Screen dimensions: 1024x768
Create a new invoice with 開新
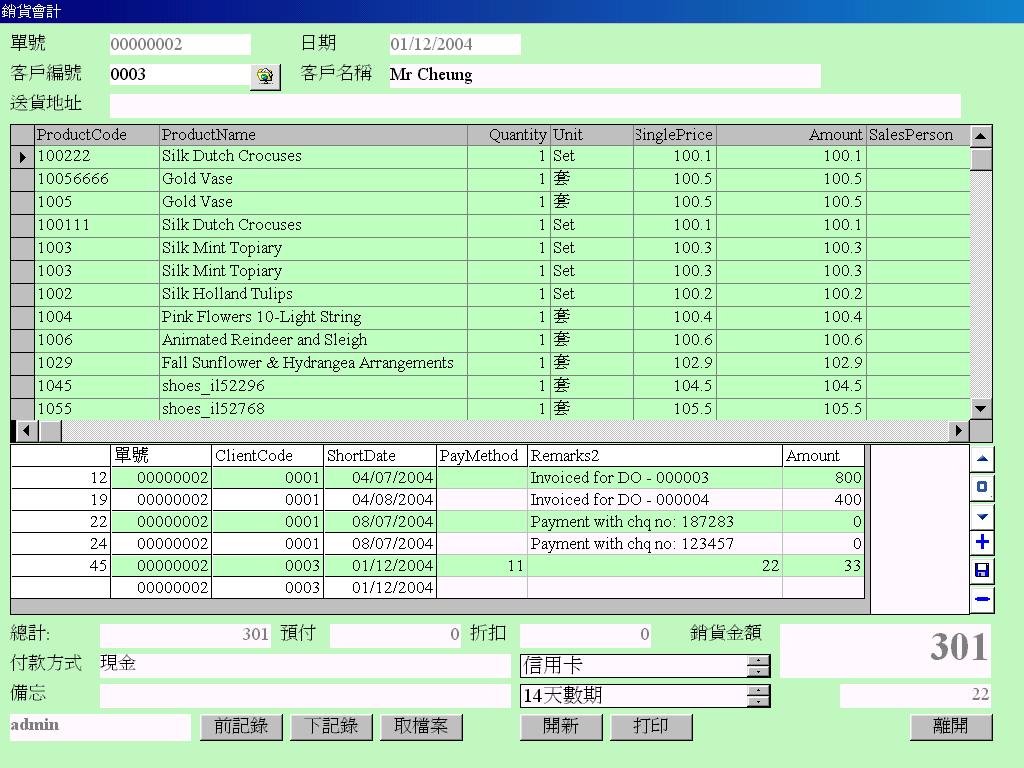[561, 727]
